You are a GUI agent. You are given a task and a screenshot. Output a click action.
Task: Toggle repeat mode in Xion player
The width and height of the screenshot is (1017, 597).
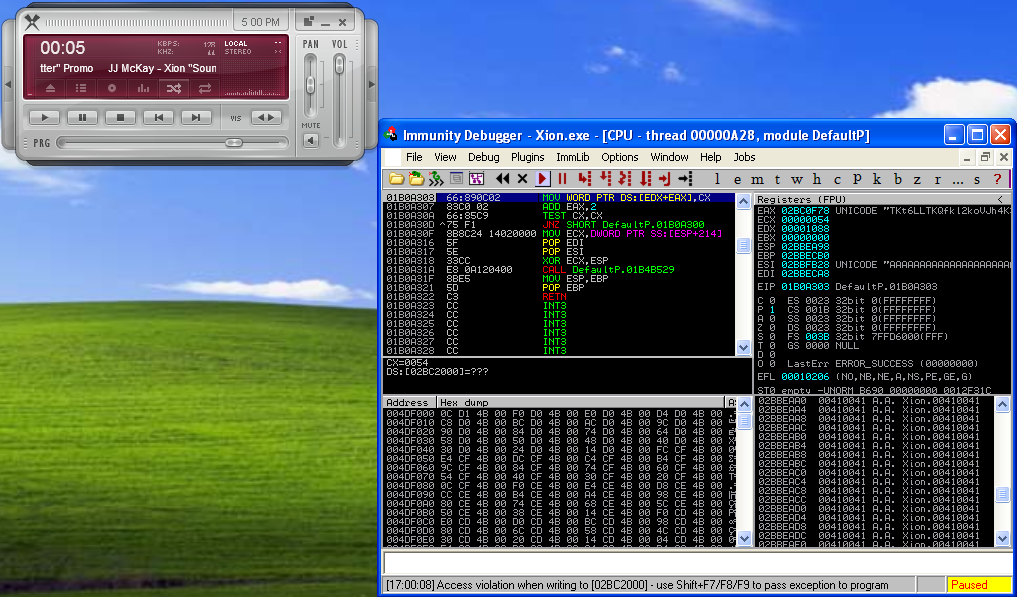205,88
